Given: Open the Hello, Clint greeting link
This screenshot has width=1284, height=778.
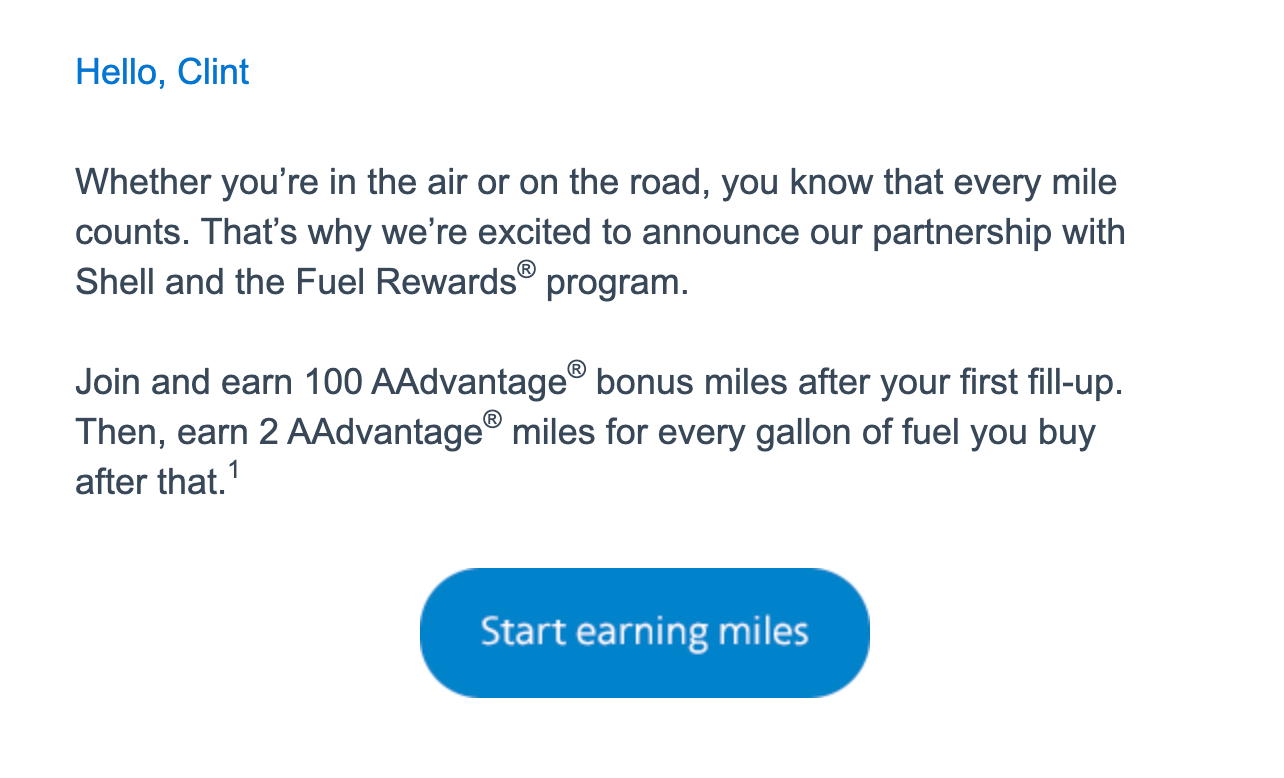Looking at the screenshot, I should click(161, 72).
